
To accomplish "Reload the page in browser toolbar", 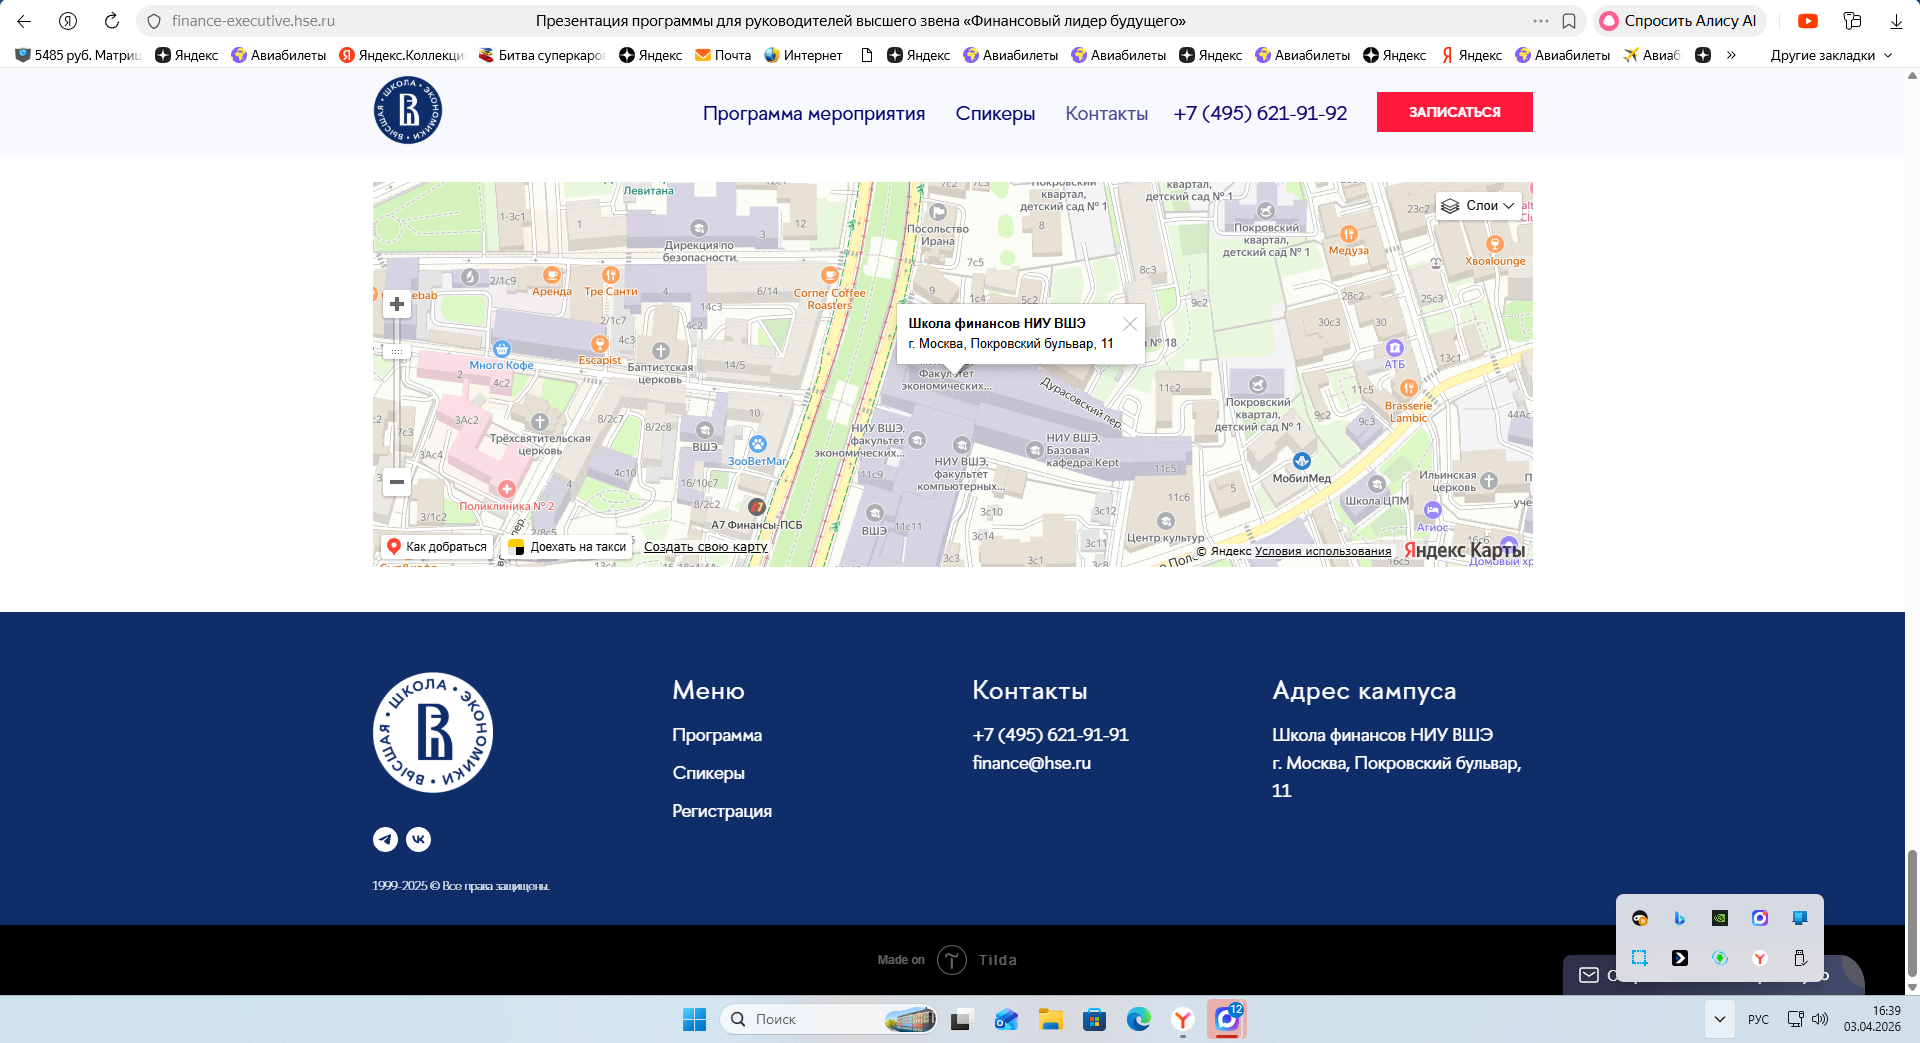I will [112, 21].
